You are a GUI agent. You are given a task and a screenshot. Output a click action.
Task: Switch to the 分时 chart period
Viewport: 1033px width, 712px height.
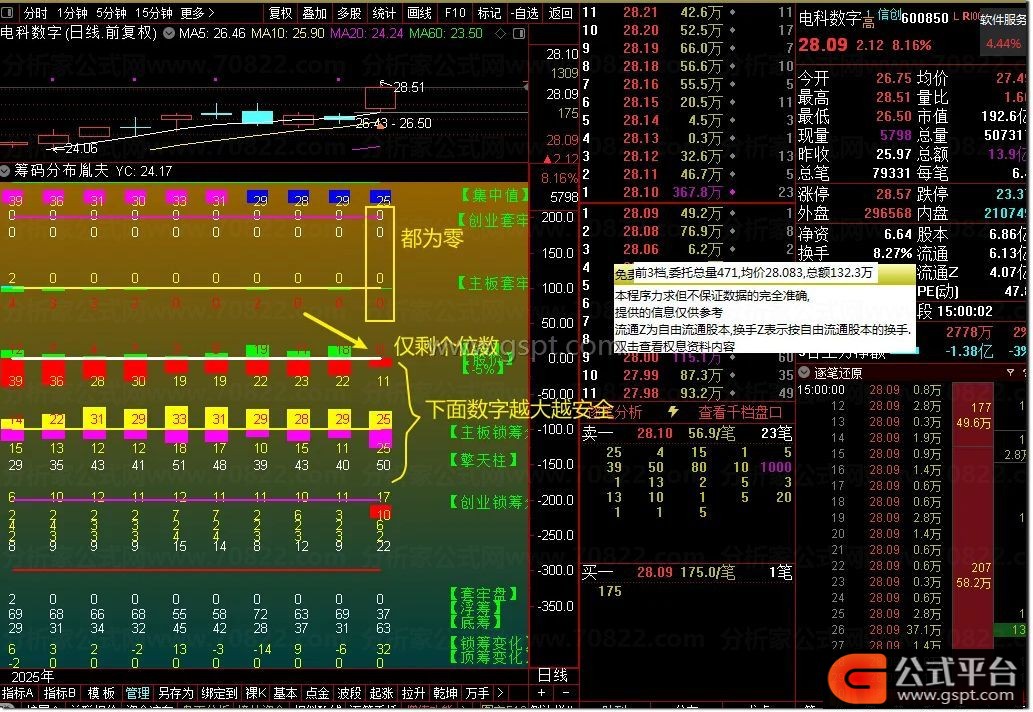(x=36, y=13)
